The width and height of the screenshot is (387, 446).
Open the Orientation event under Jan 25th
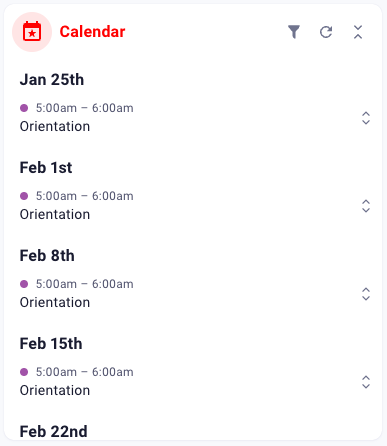tap(55, 126)
